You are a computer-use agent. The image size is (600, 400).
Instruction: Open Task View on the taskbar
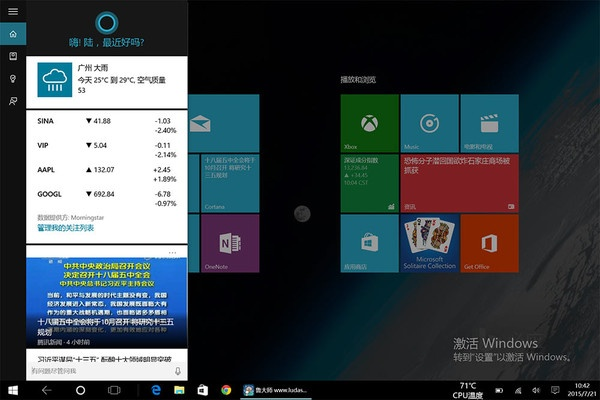pyautogui.click(x=113, y=389)
